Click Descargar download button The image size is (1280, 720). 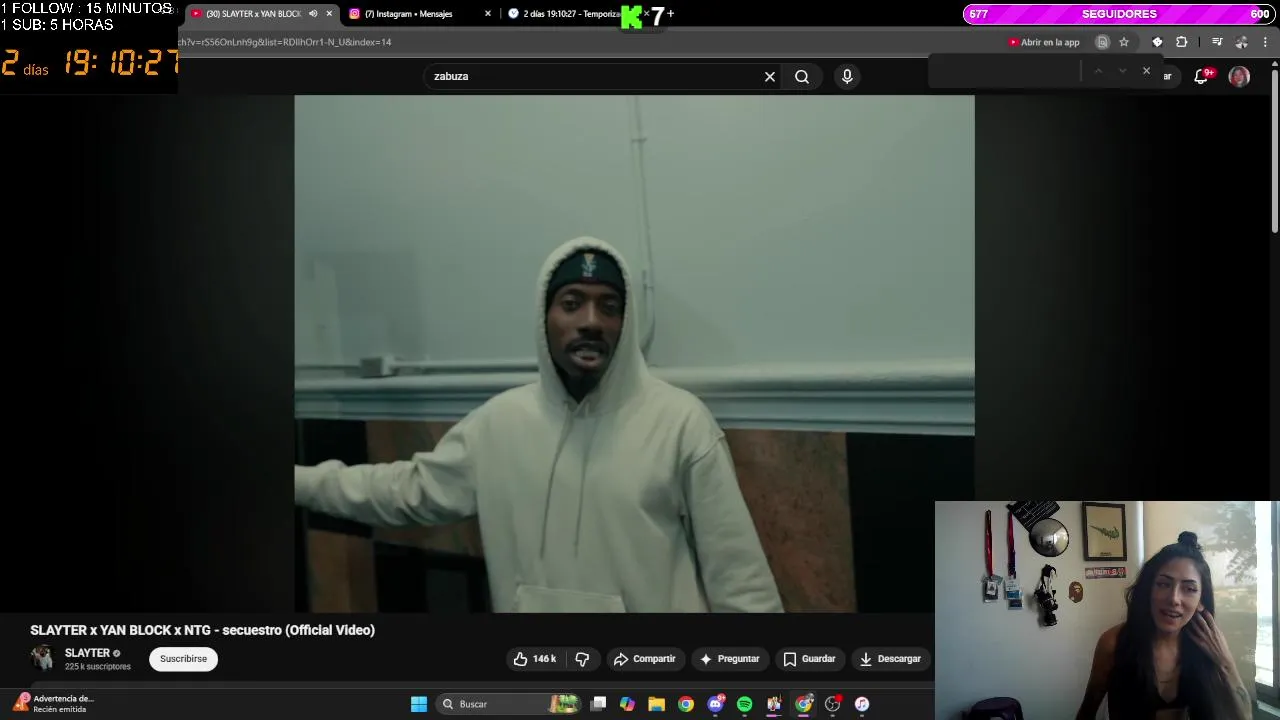(890, 659)
